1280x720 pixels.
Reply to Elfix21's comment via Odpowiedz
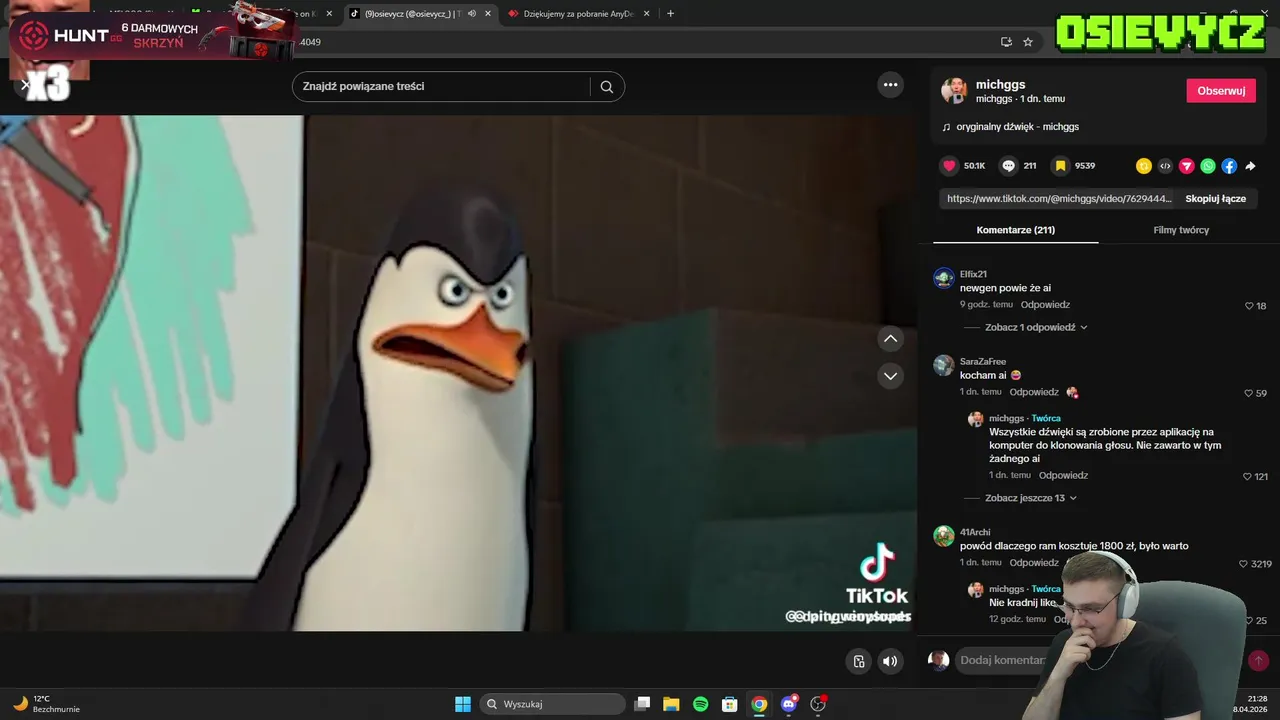pos(1045,305)
